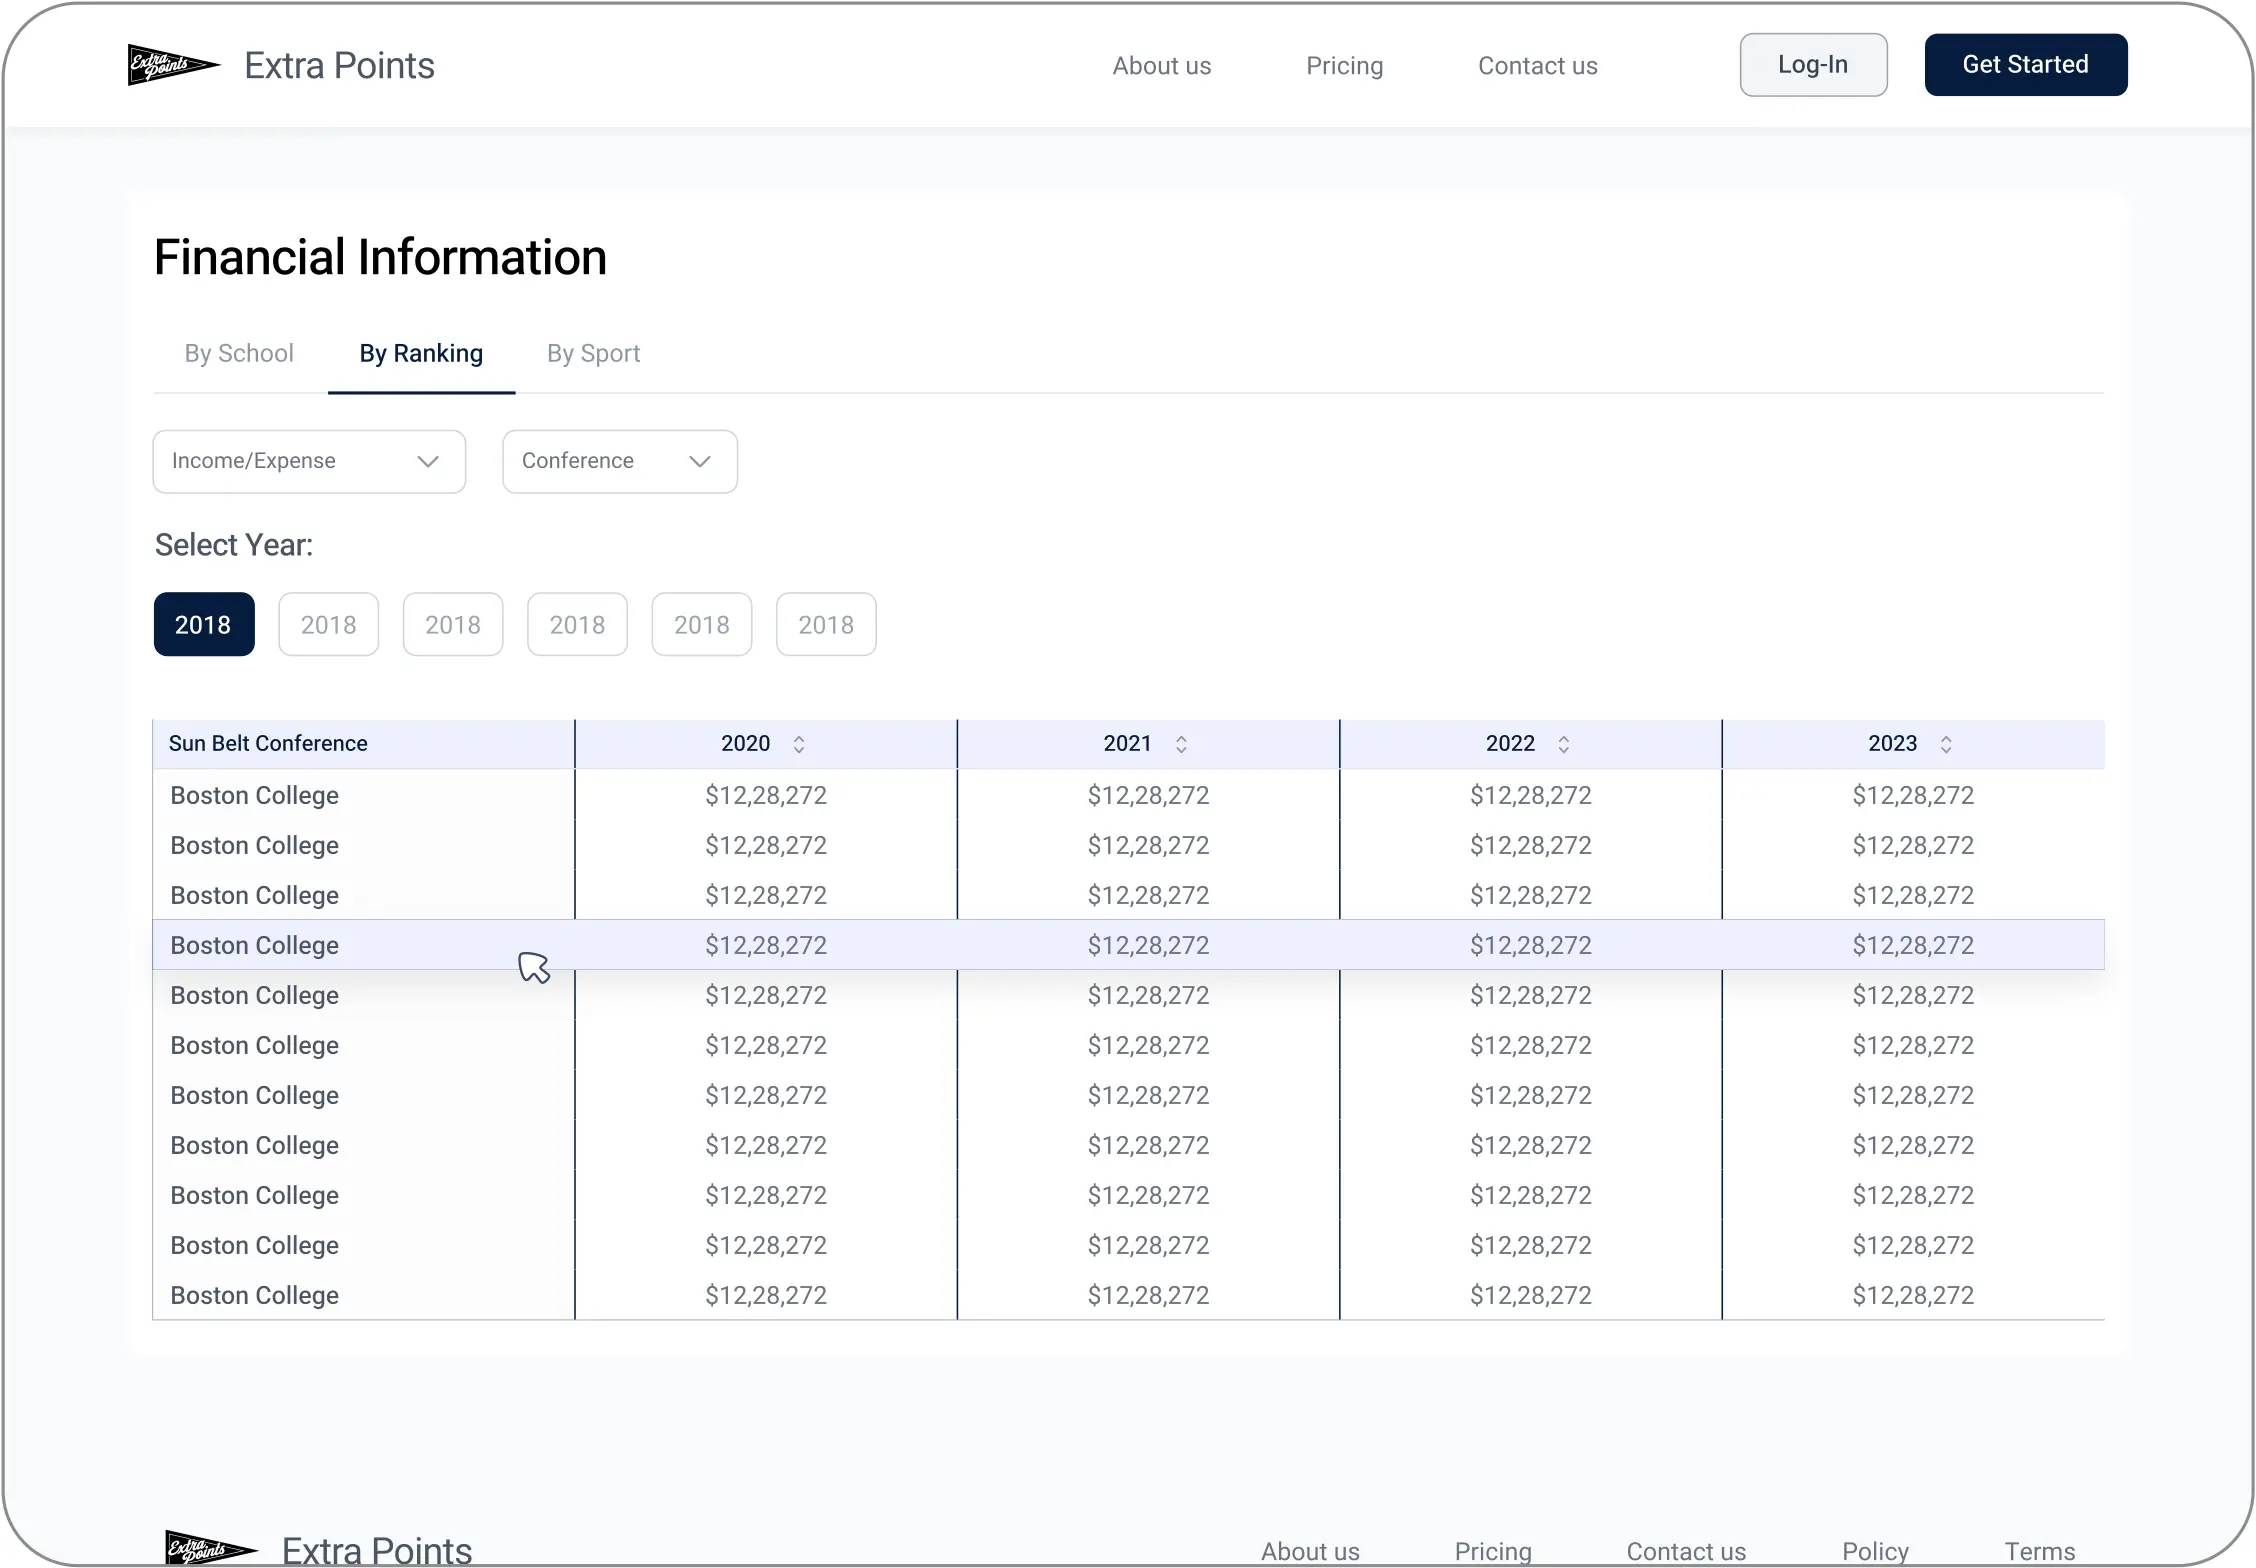Click the footer Extra Points pennant logo

pyautogui.click(x=211, y=1549)
